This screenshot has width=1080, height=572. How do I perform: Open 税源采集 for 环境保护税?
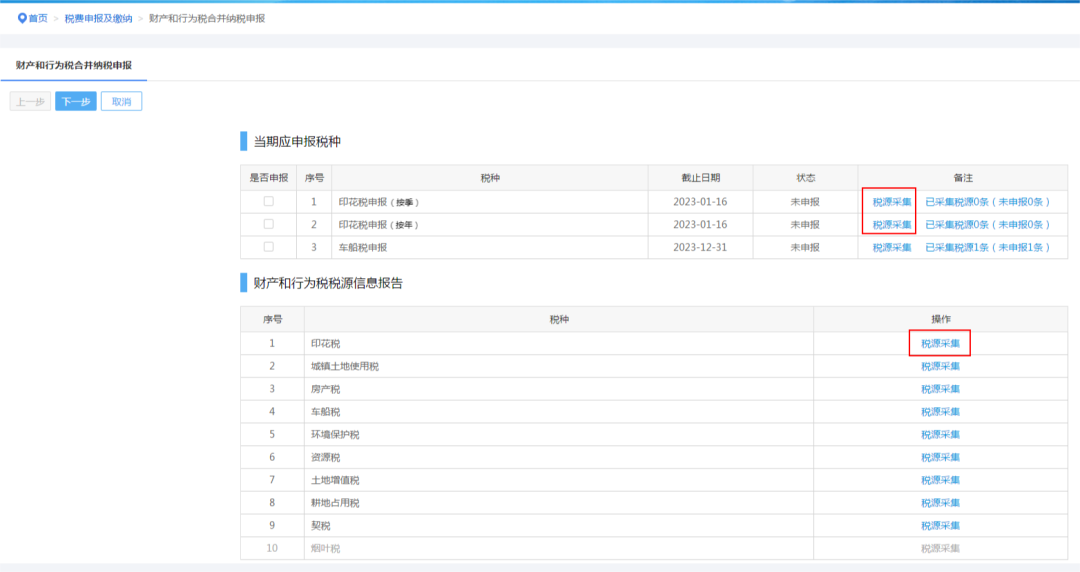pos(940,435)
